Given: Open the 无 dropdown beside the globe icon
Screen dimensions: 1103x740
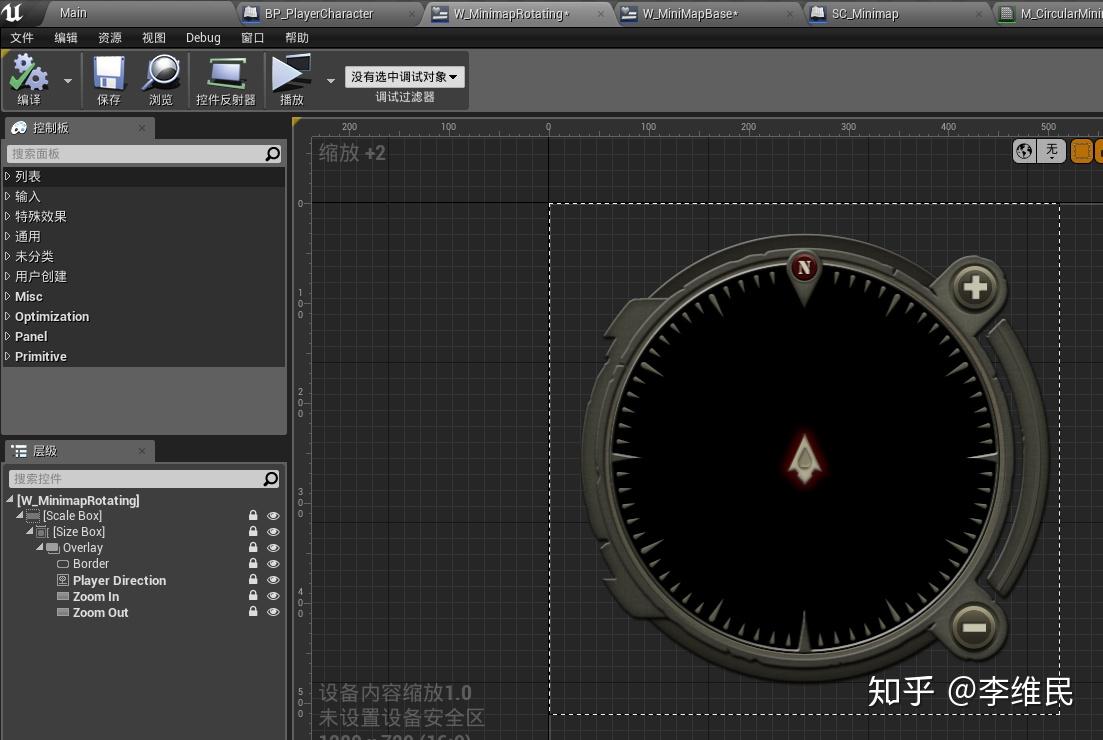Looking at the screenshot, I should point(1051,151).
